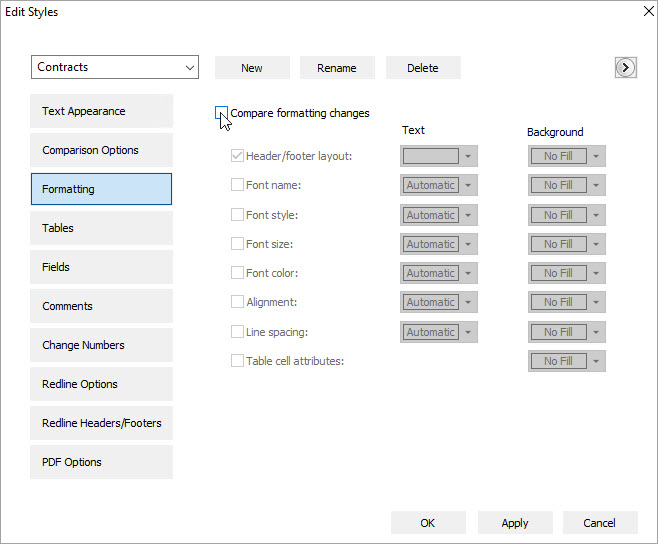Click Header/footer layout No Fill swatch
Image resolution: width=658 pixels, height=544 pixels.
coord(559,156)
